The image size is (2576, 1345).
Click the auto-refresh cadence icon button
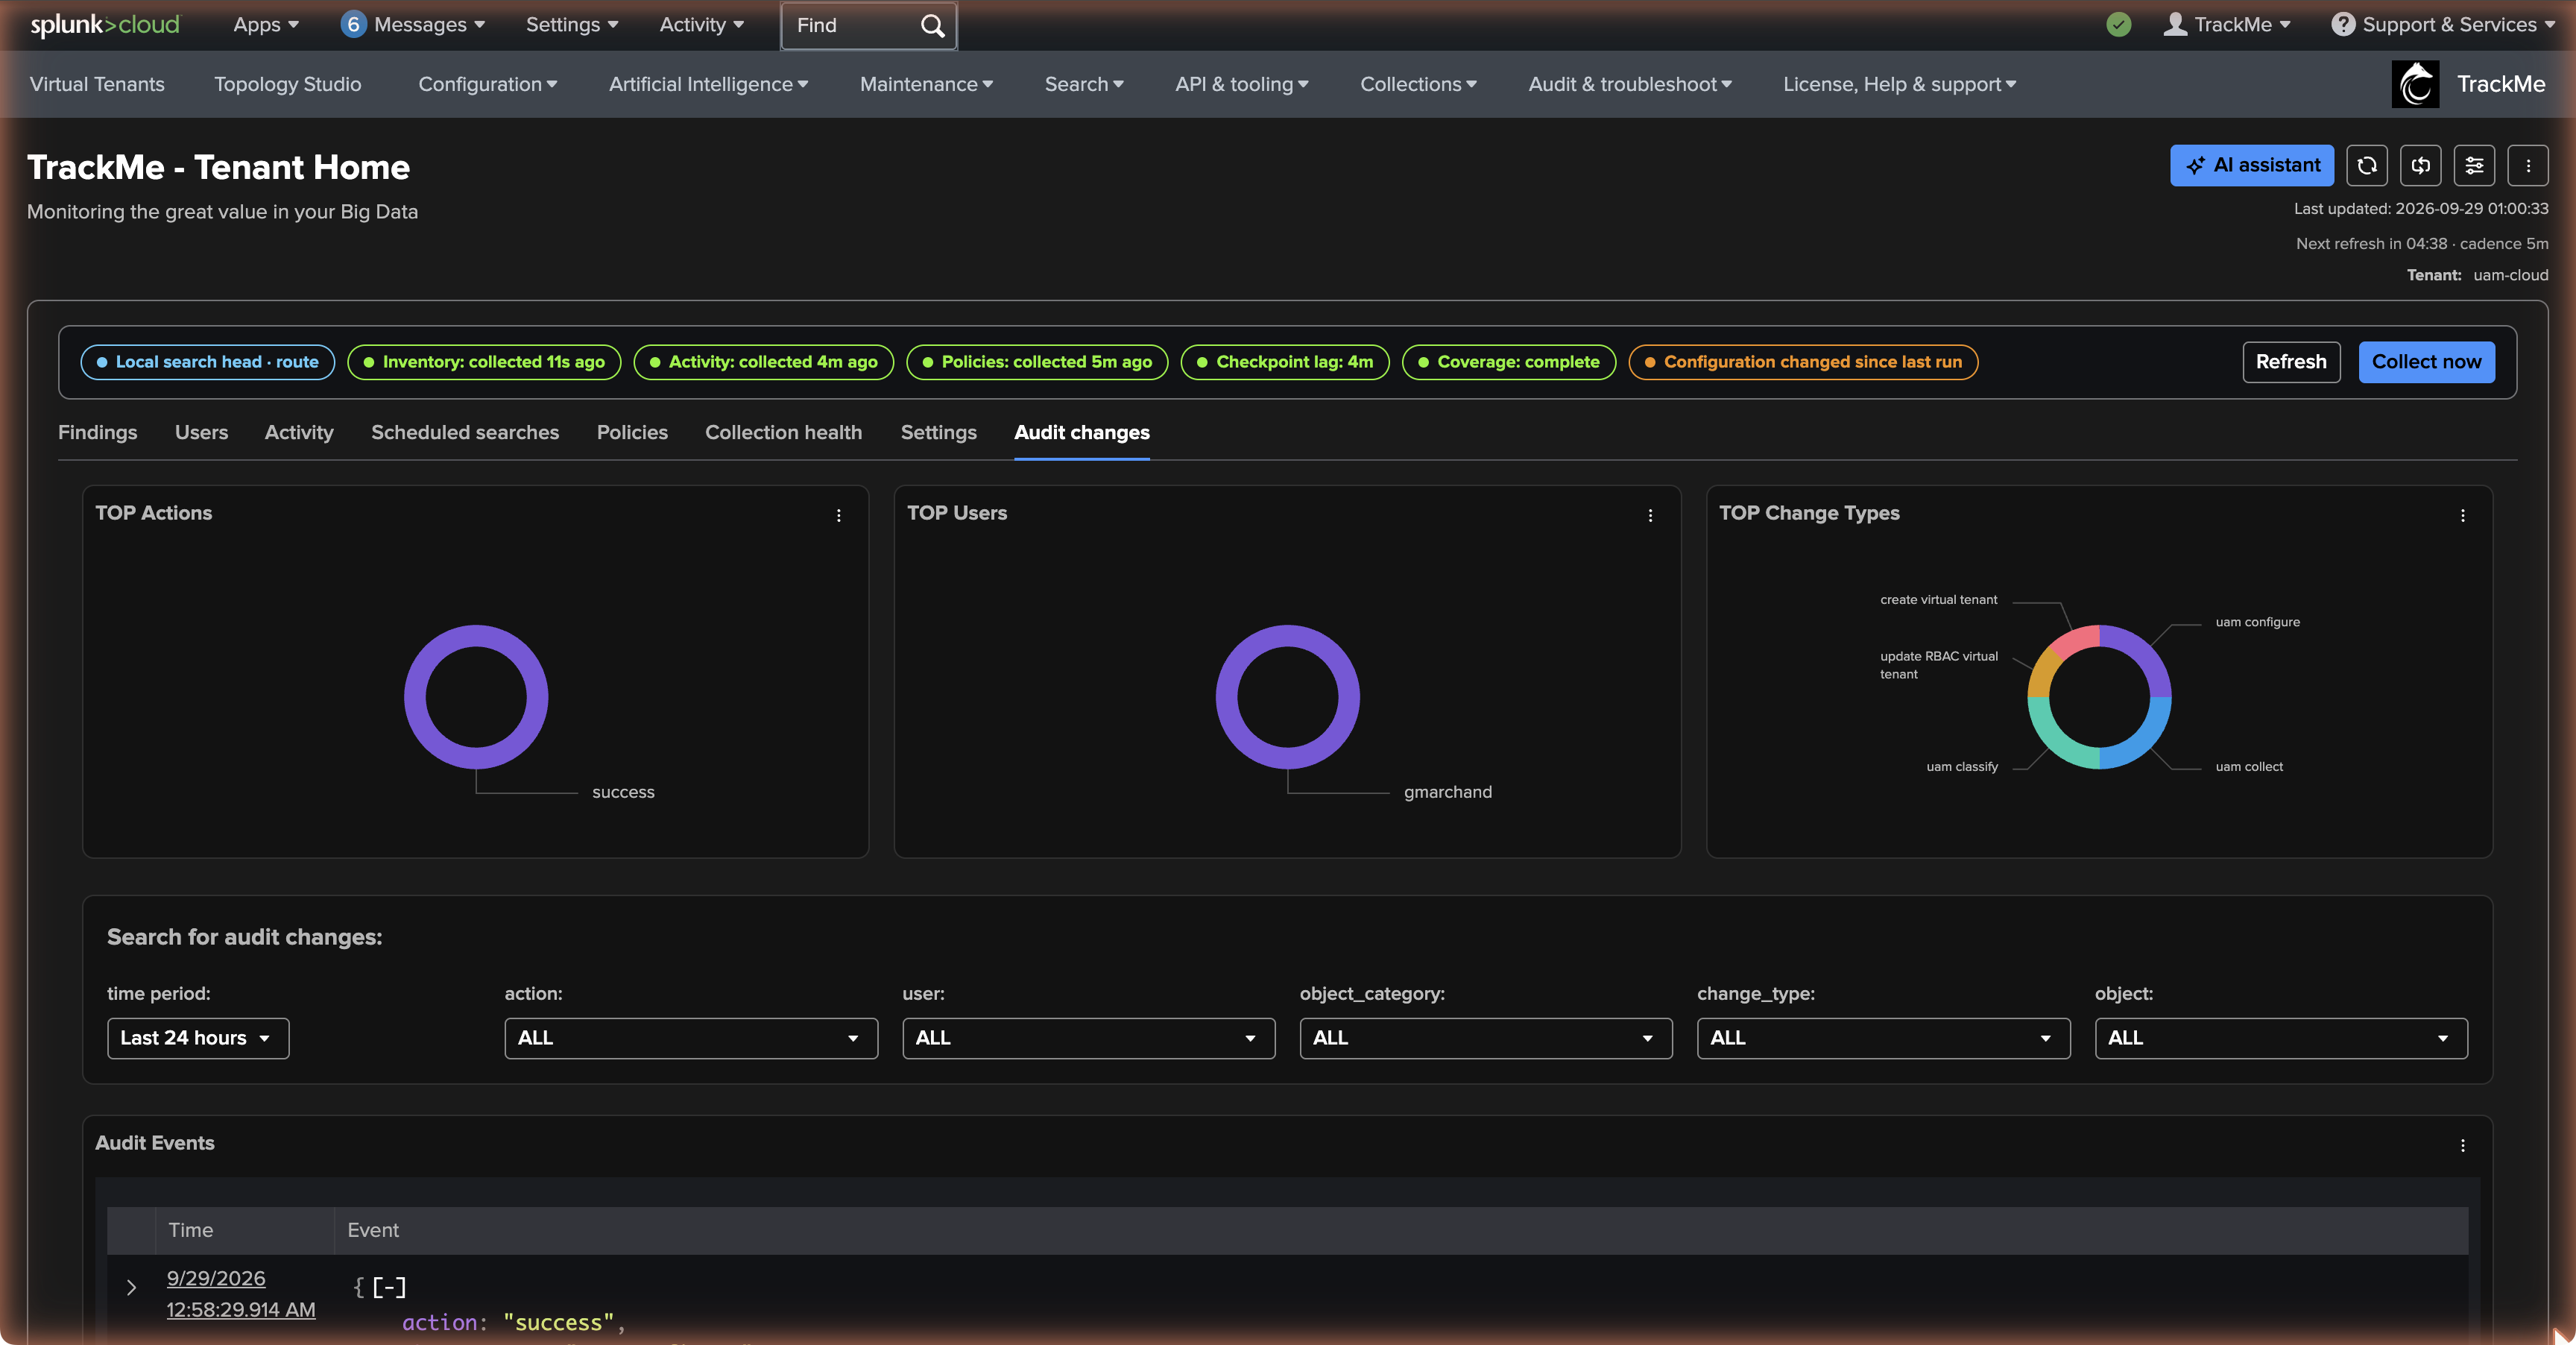point(2420,166)
